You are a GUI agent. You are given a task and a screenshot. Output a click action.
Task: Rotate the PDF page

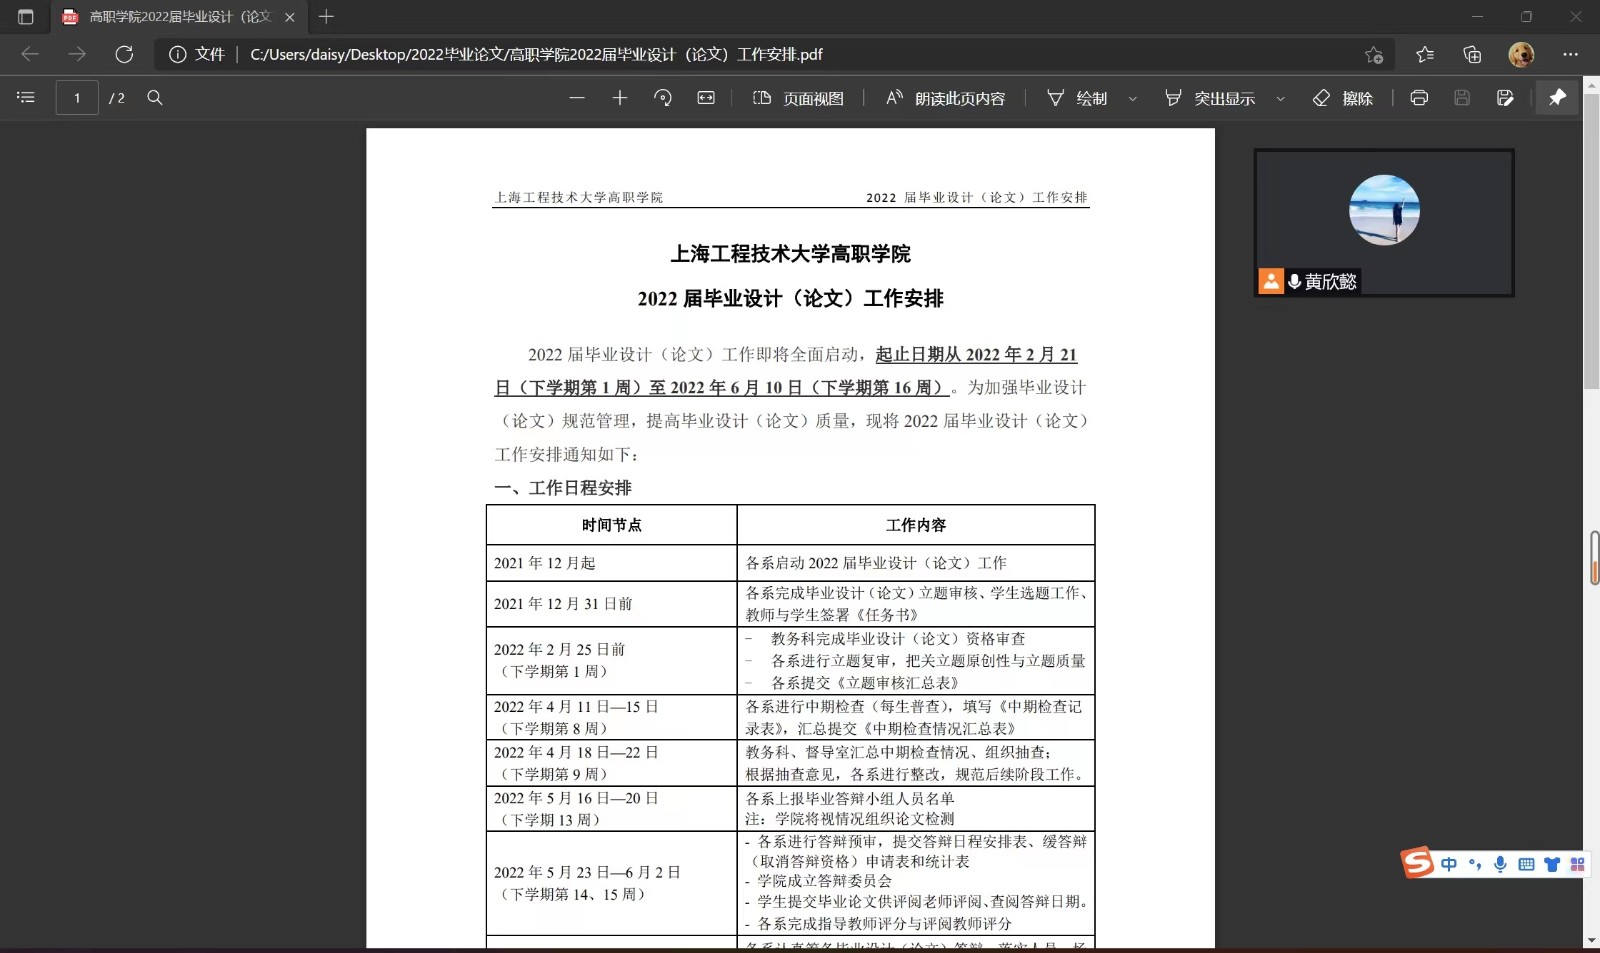(663, 97)
